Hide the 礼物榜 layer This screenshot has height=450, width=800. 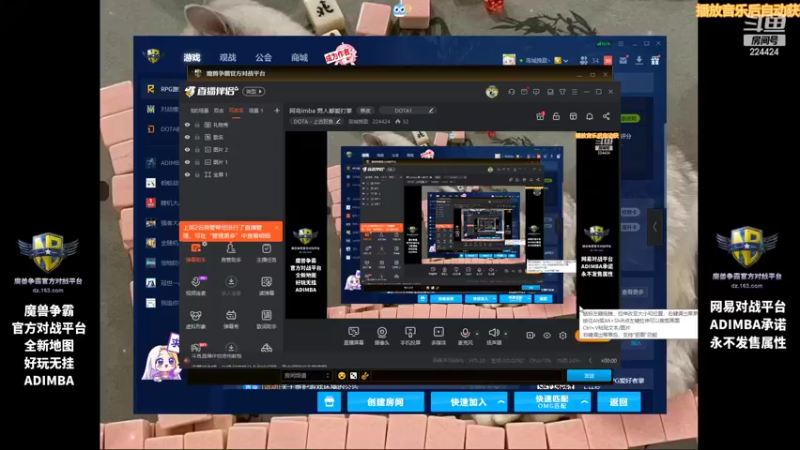[187, 124]
